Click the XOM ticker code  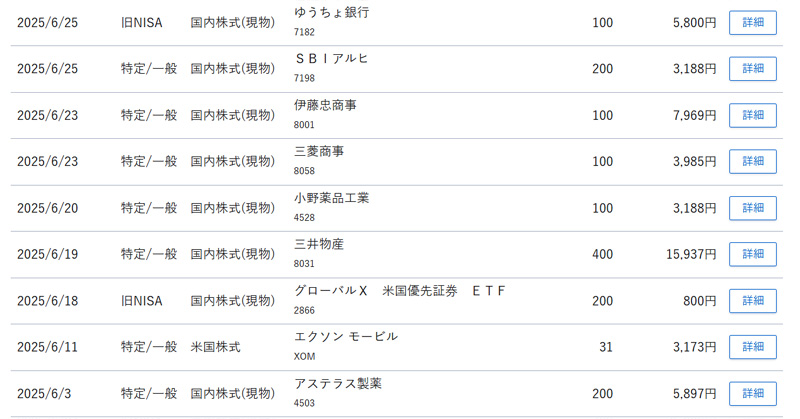[305, 356]
